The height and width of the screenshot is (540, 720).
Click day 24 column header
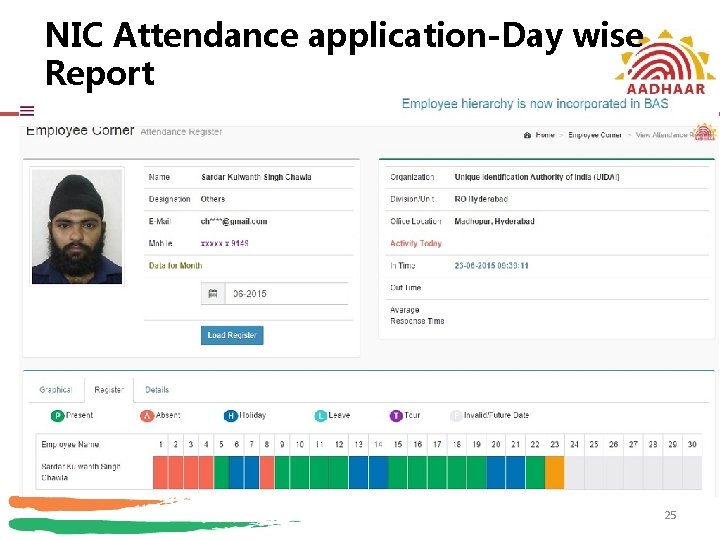574,444
